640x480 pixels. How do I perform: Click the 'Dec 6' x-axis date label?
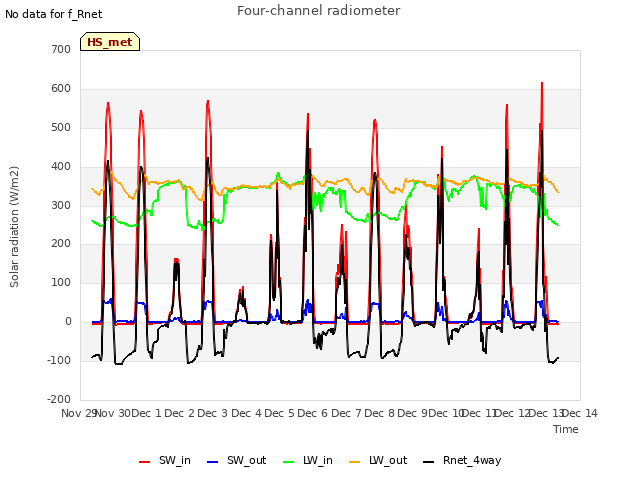[x=313, y=413]
